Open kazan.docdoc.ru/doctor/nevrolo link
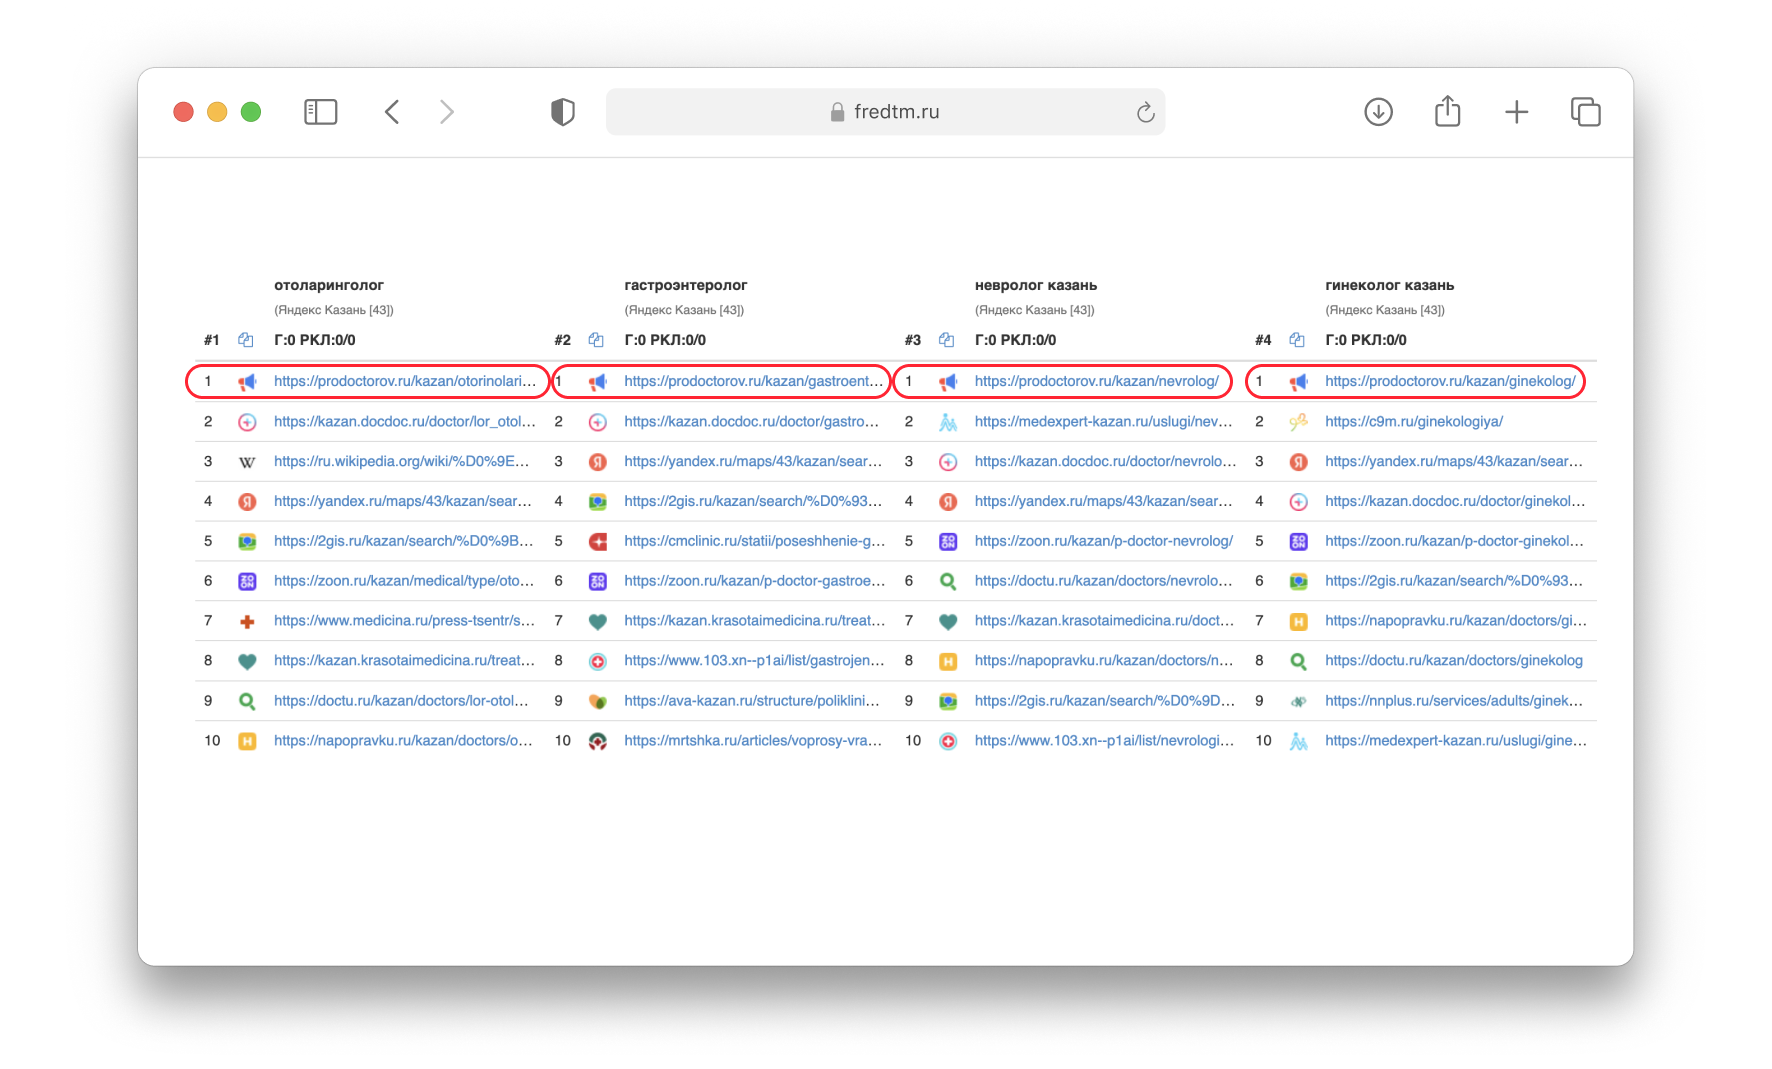1772x1069 pixels. (x=1106, y=461)
